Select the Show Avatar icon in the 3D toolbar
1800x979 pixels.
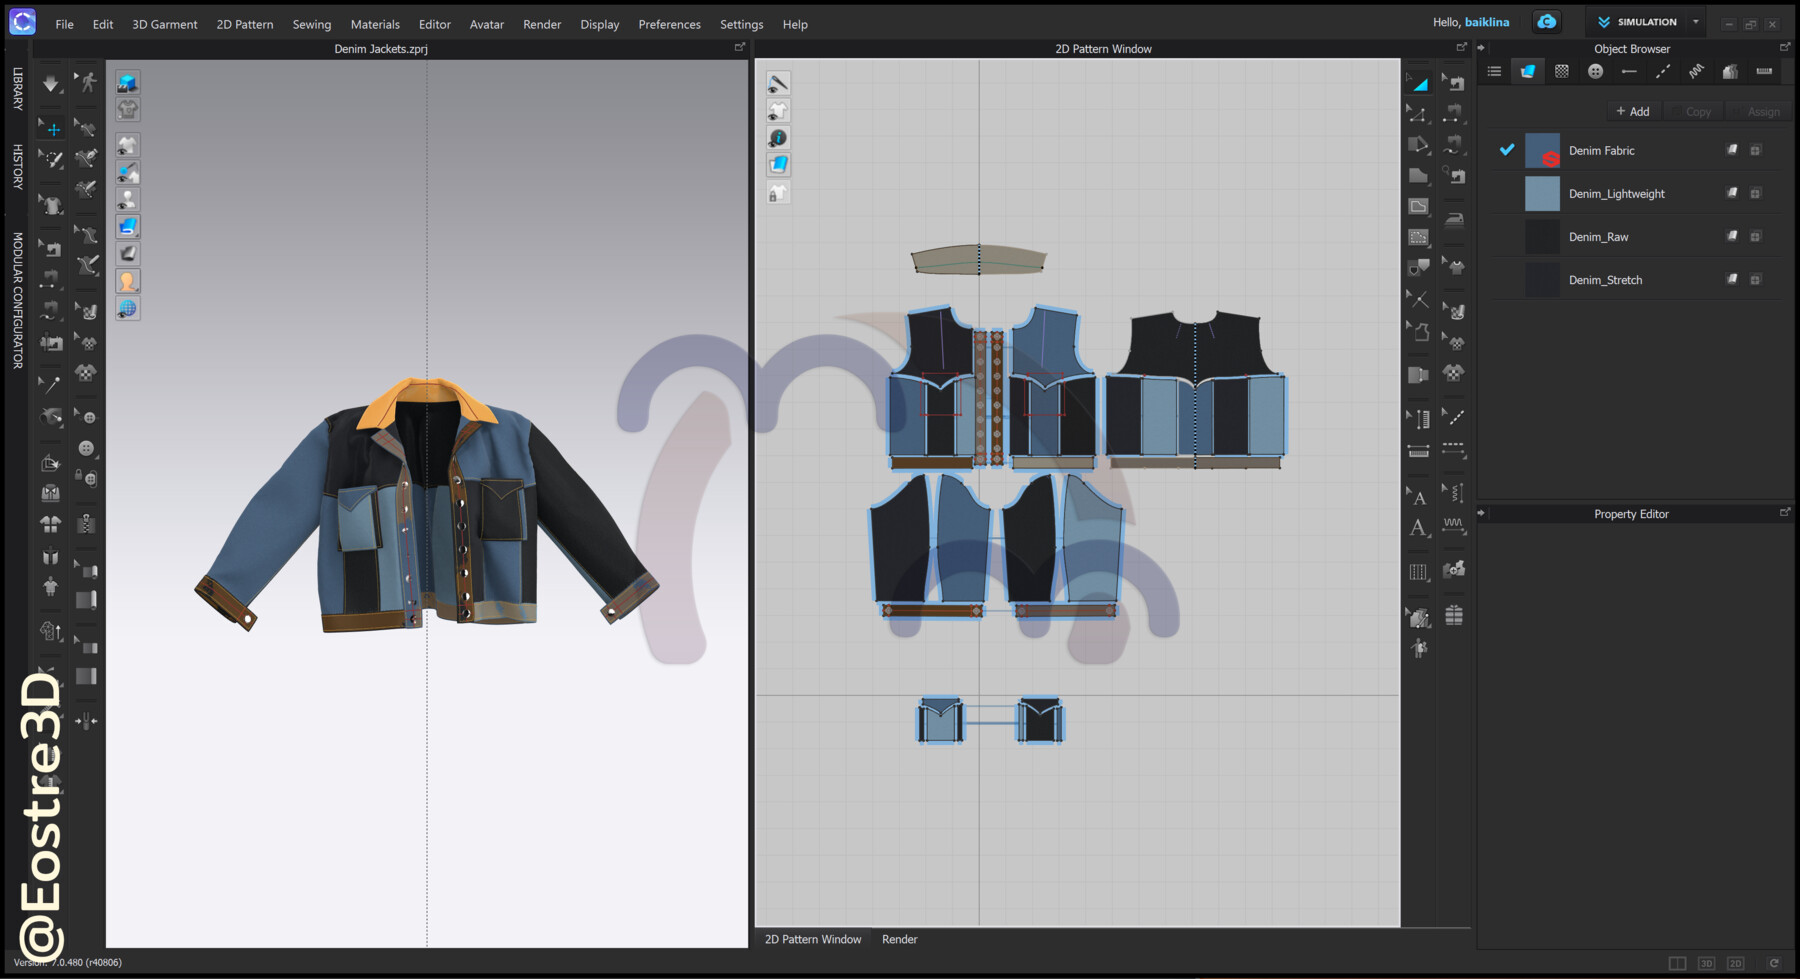click(x=127, y=198)
